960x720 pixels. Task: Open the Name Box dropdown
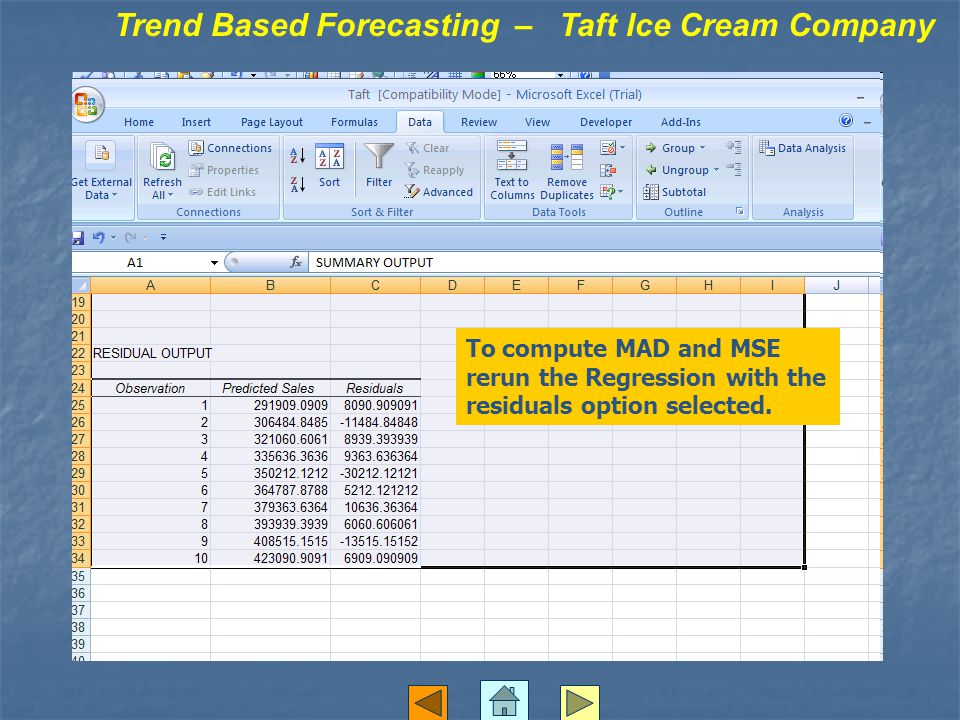(214, 263)
